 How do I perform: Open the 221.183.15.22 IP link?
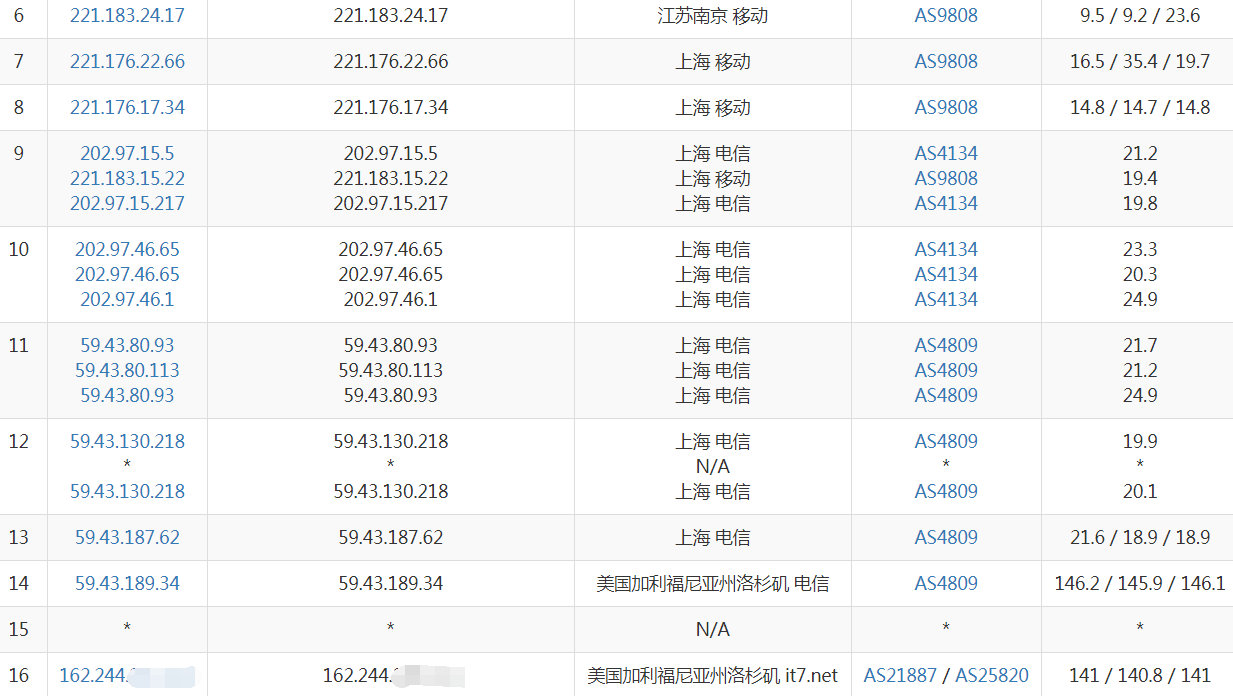(127, 178)
